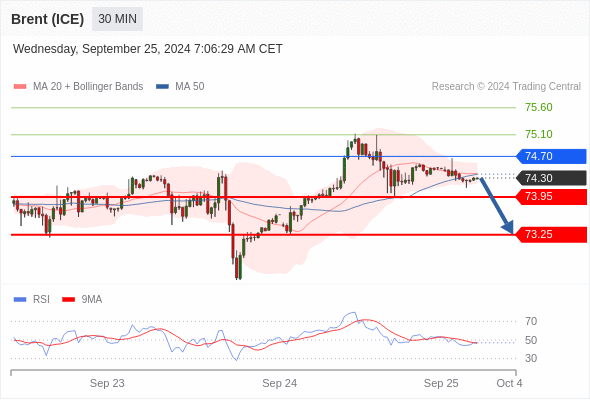Click the black 74.30 current price tag
This screenshot has width=590, height=400.
pos(551,178)
